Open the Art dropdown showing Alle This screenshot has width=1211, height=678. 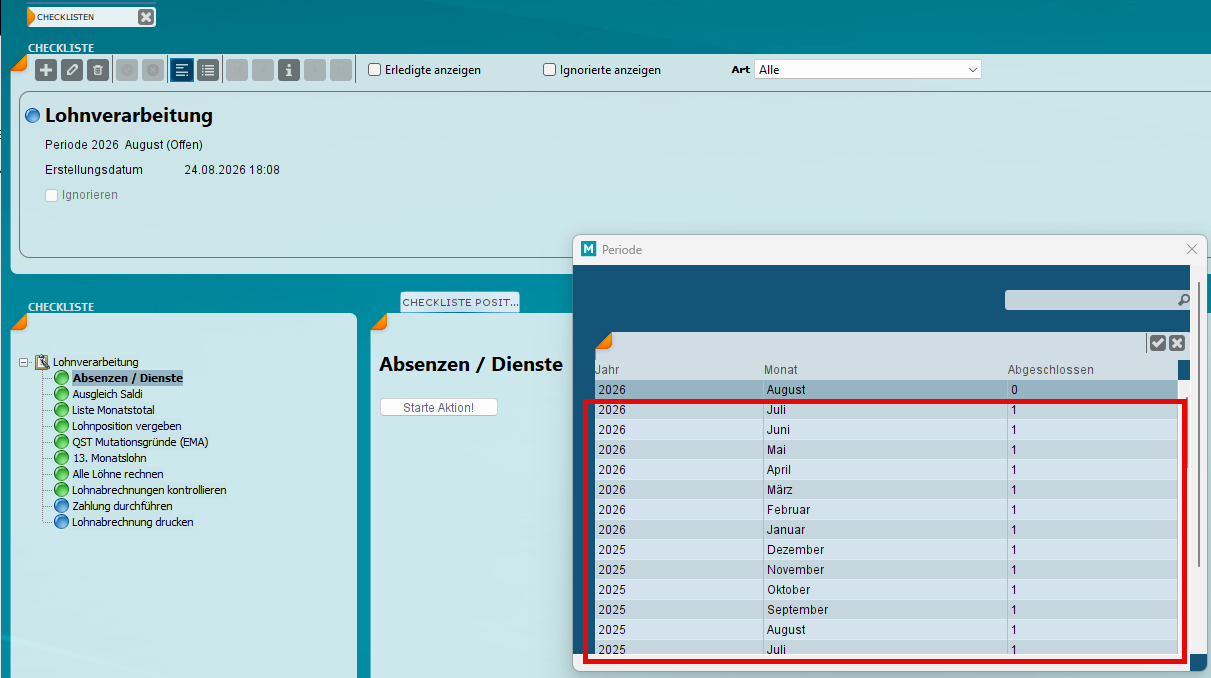pos(868,70)
